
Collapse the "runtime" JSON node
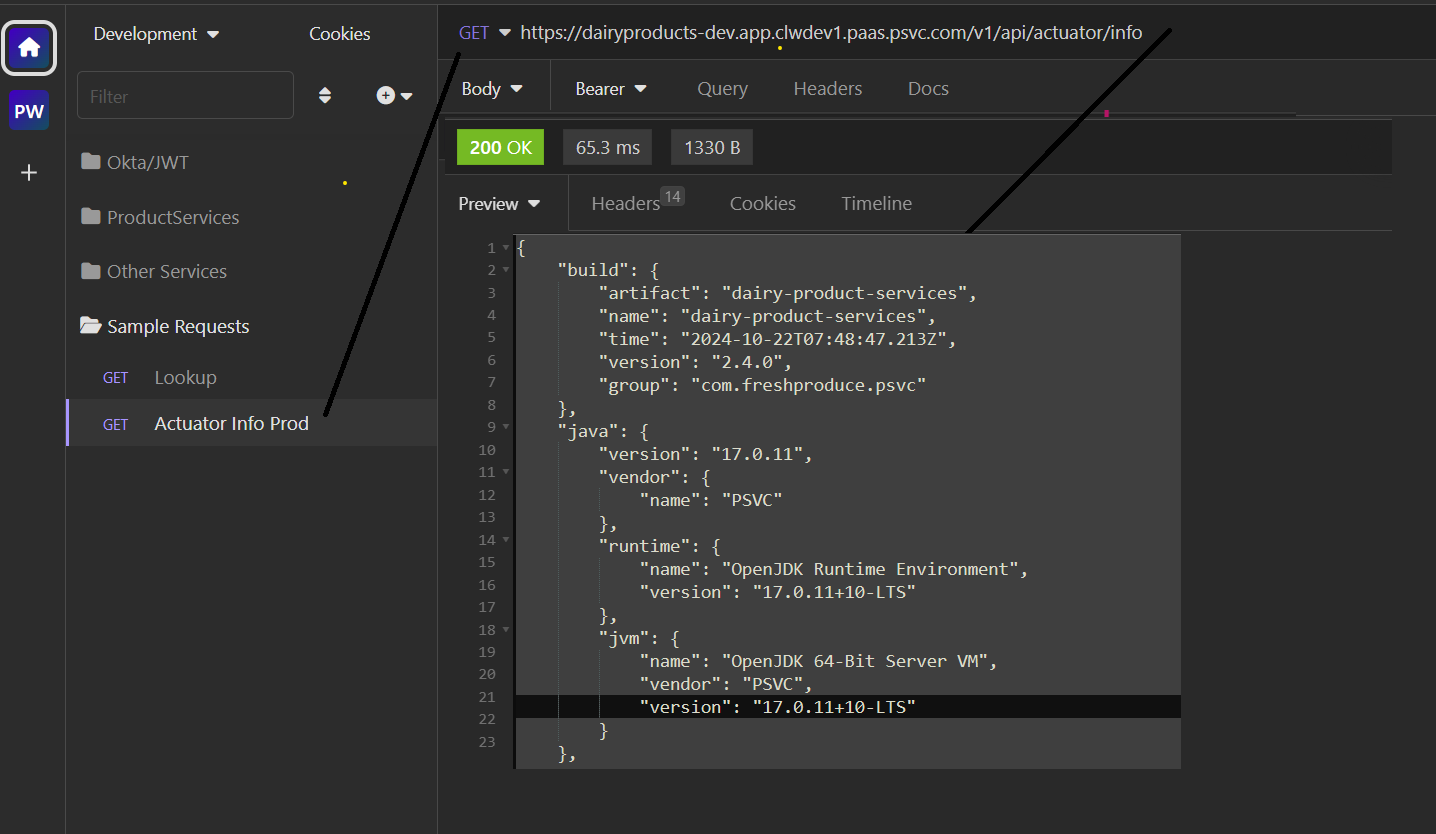(x=506, y=541)
